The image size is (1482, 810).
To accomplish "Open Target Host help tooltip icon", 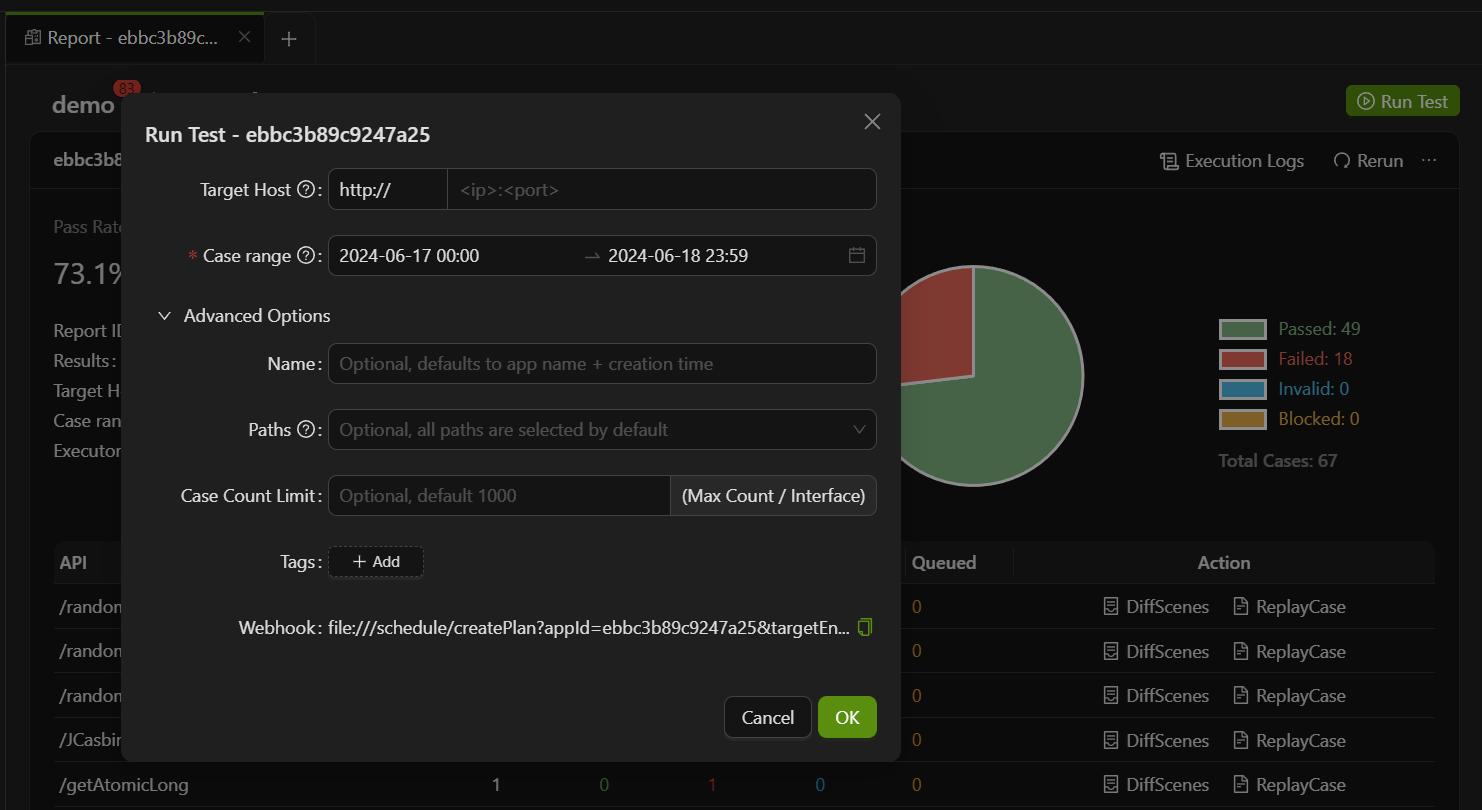I will point(306,190).
